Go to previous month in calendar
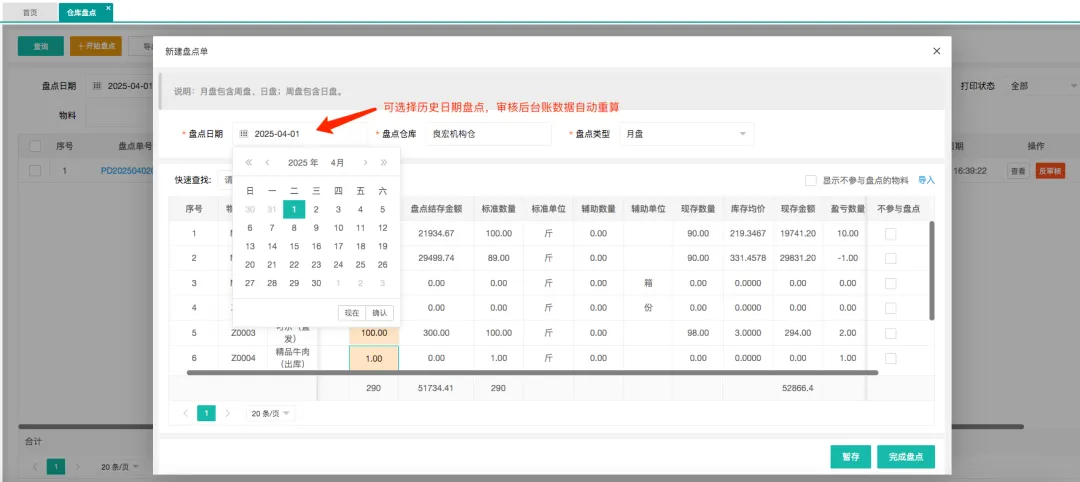Screen dimensions: 1080x482 267,162
